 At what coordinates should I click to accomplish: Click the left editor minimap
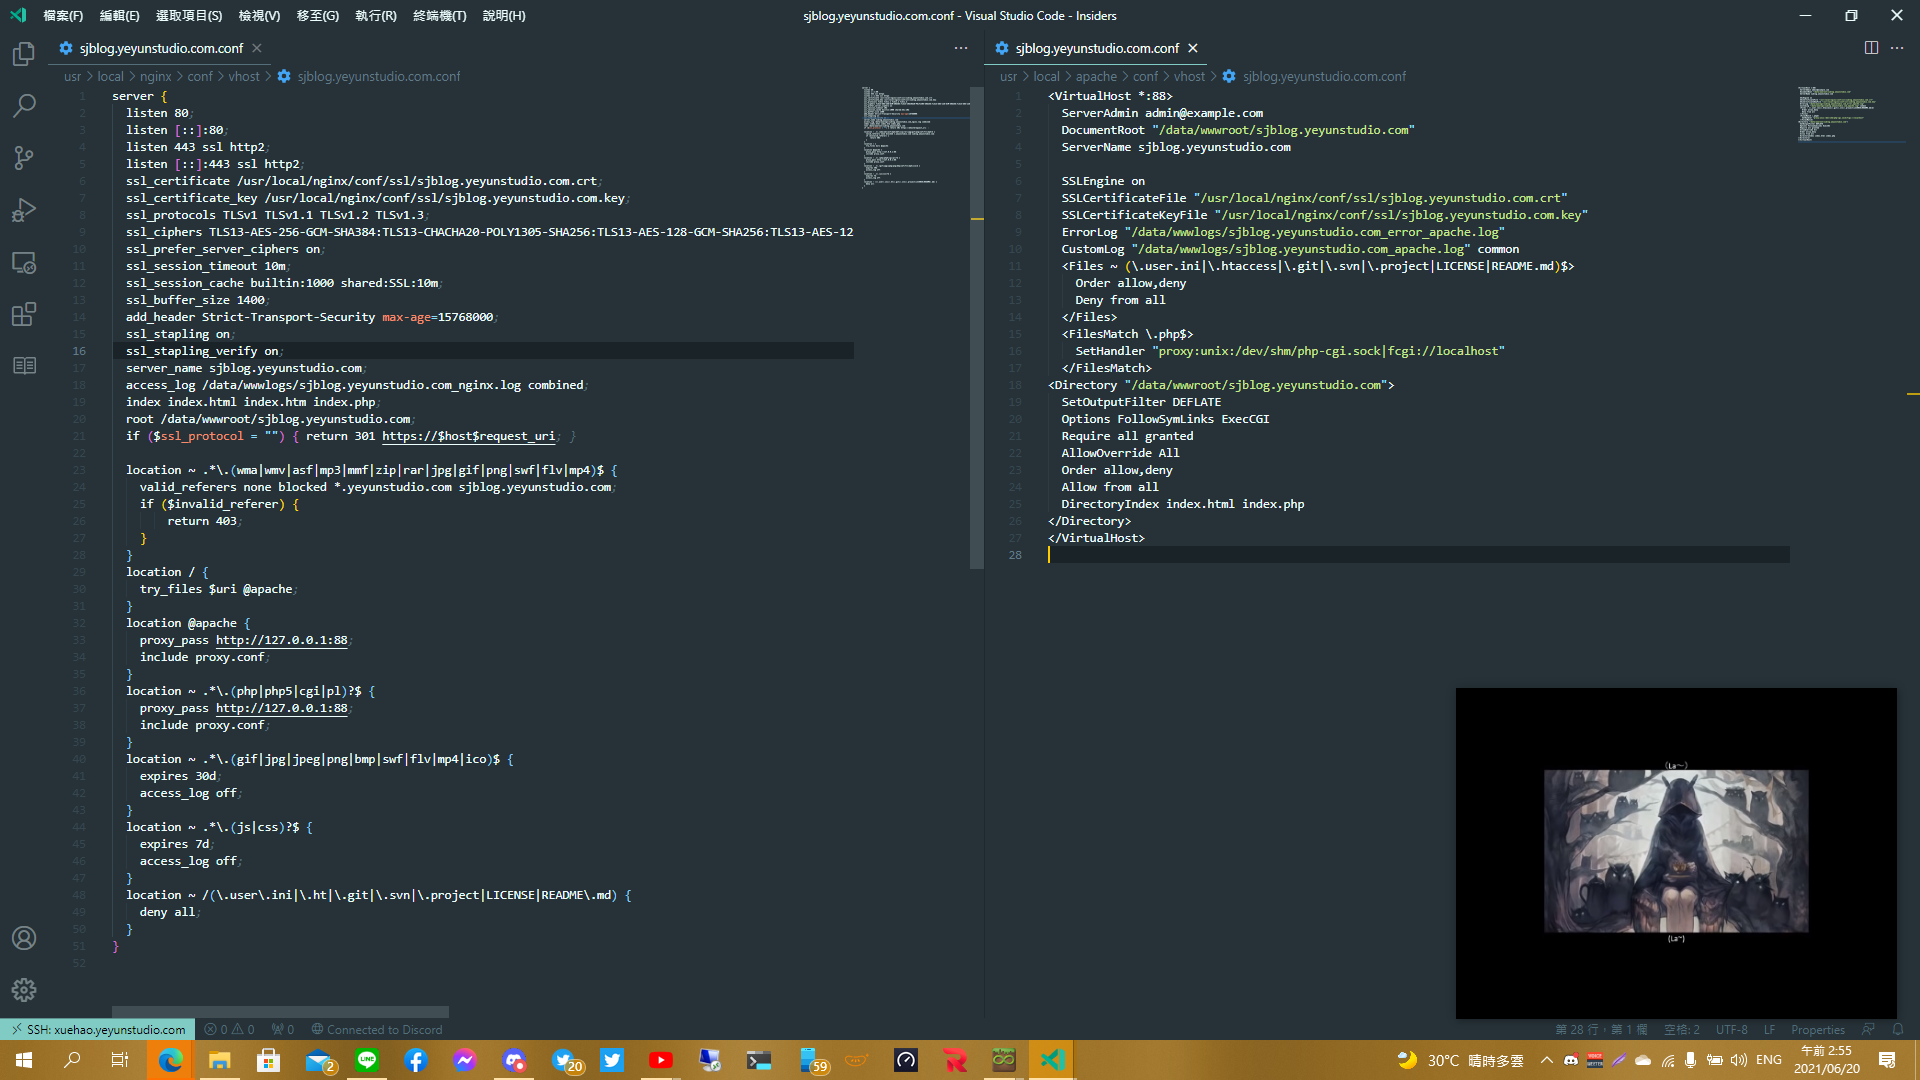[x=915, y=137]
